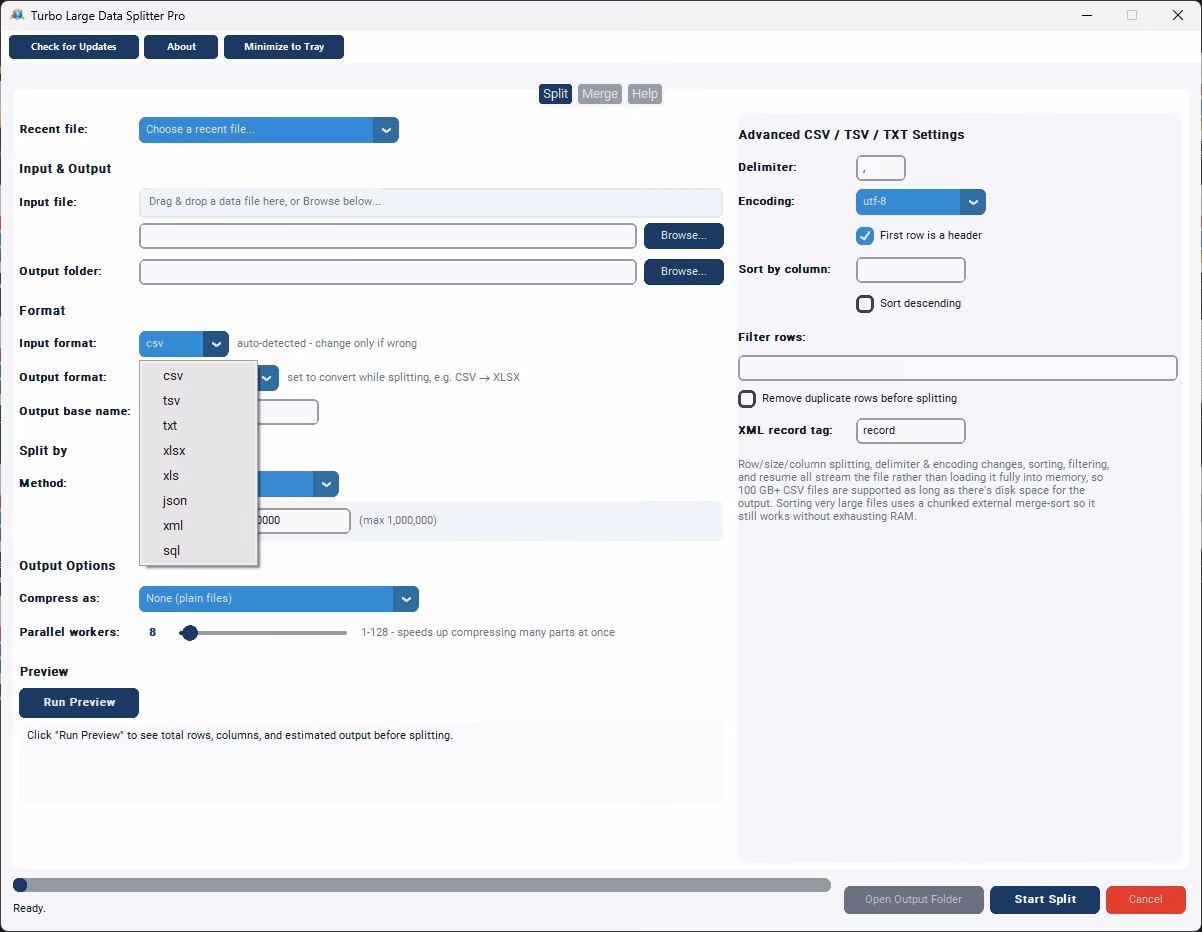The height and width of the screenshot is (932, 1202).
Task: Click the 'Ready.' status text
Action: (29, 909)
